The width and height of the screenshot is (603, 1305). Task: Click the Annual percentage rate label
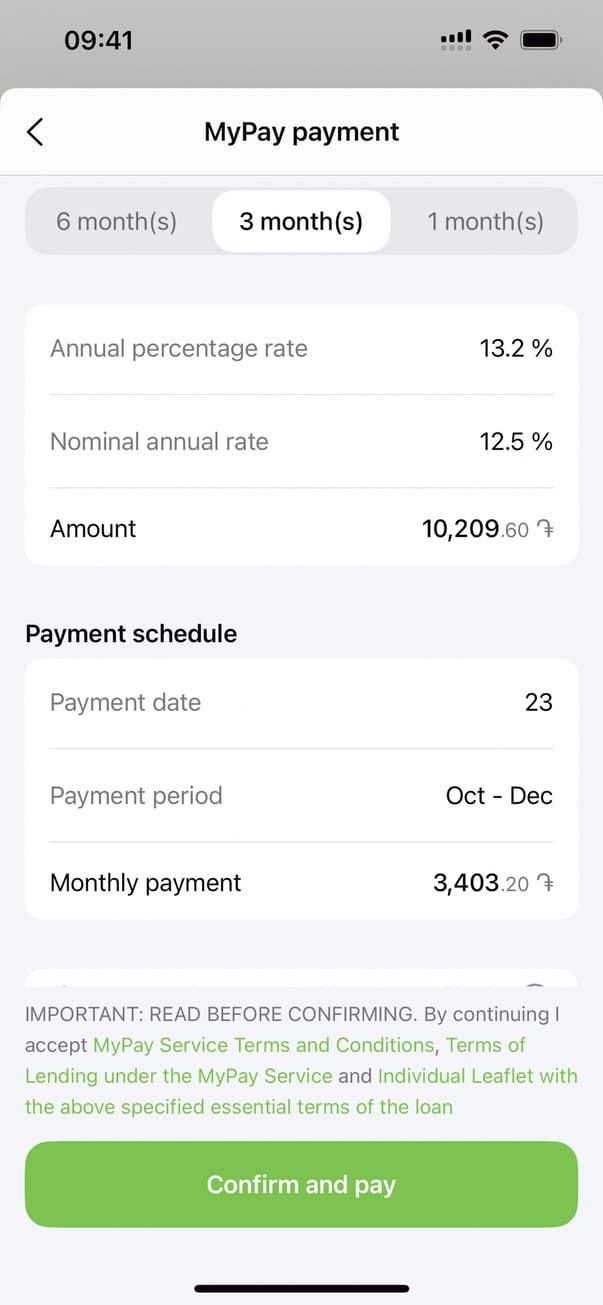(x=179, y=349)
